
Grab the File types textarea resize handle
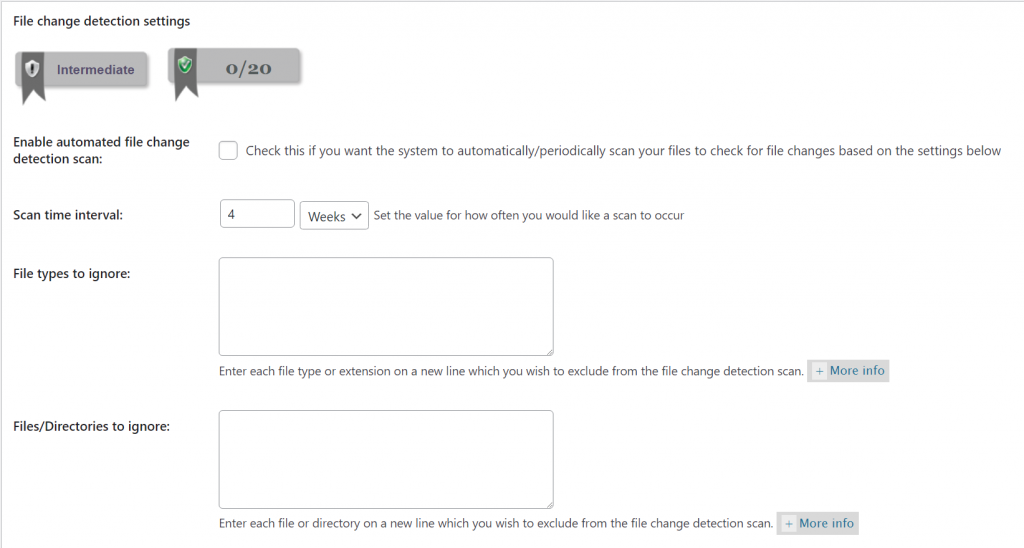548,350
